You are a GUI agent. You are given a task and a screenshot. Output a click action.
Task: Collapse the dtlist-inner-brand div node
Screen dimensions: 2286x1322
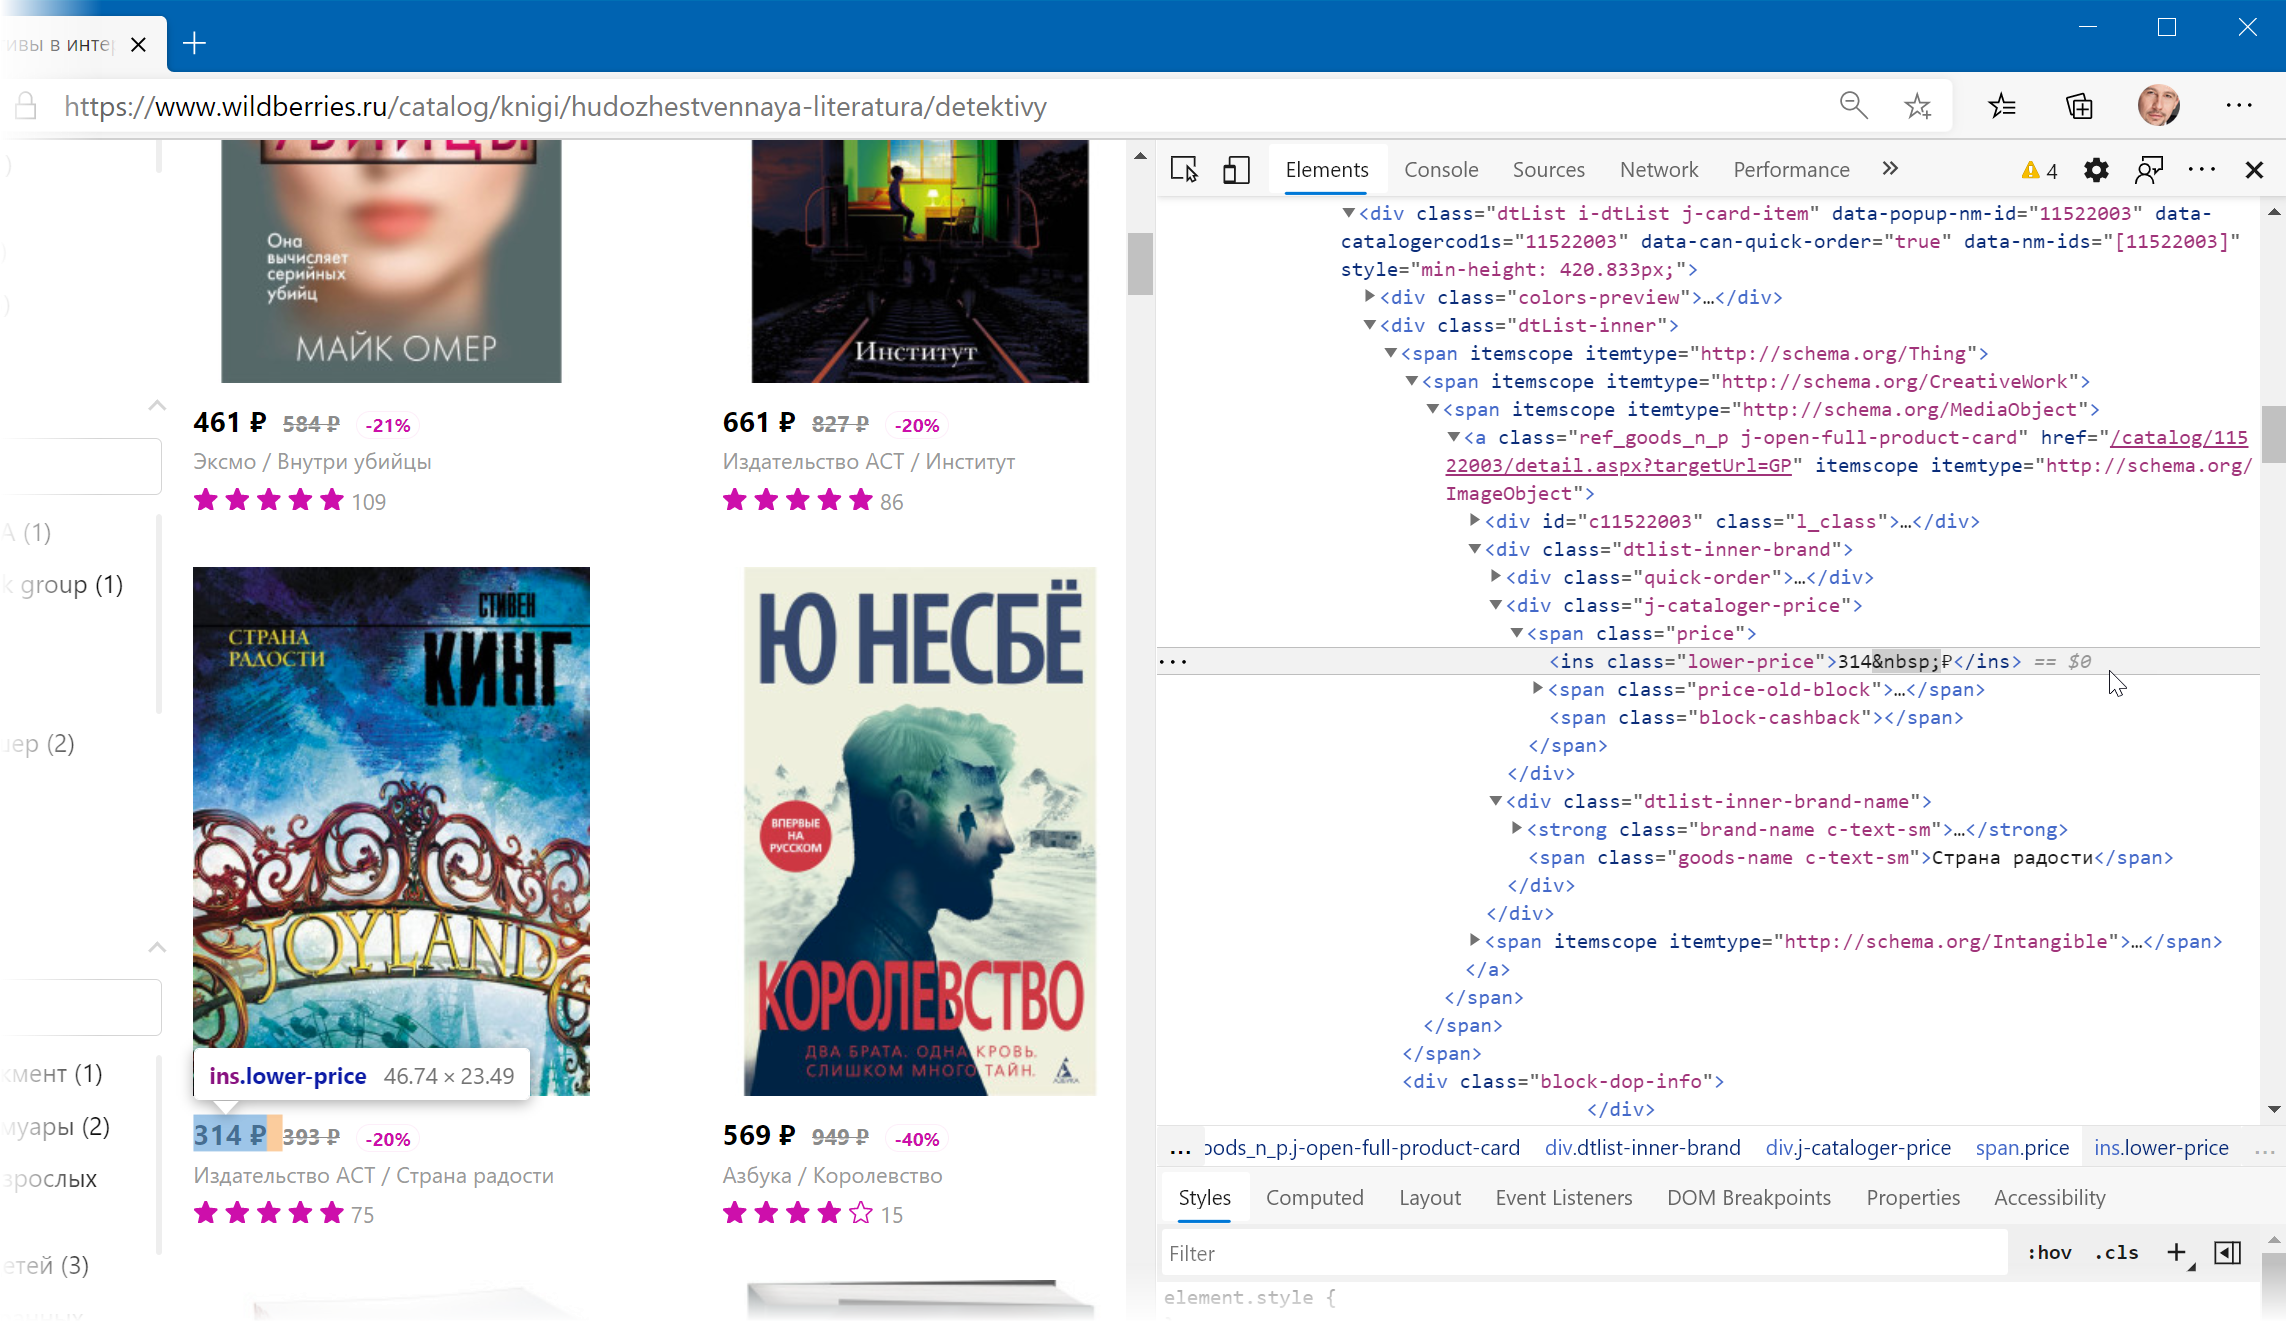click(x=1474, y=549)
